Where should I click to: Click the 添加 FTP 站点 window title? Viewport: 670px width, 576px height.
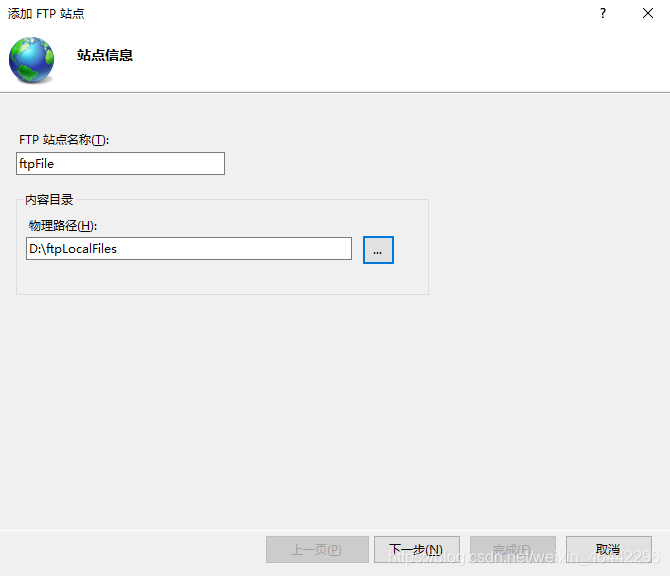[x=46, y=14]
